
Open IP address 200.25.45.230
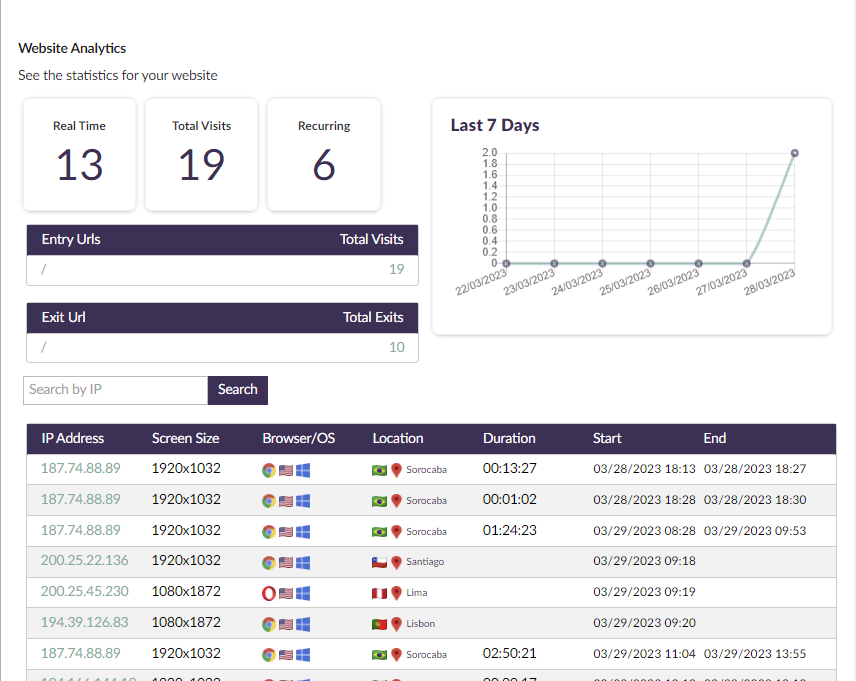[84, 592]
